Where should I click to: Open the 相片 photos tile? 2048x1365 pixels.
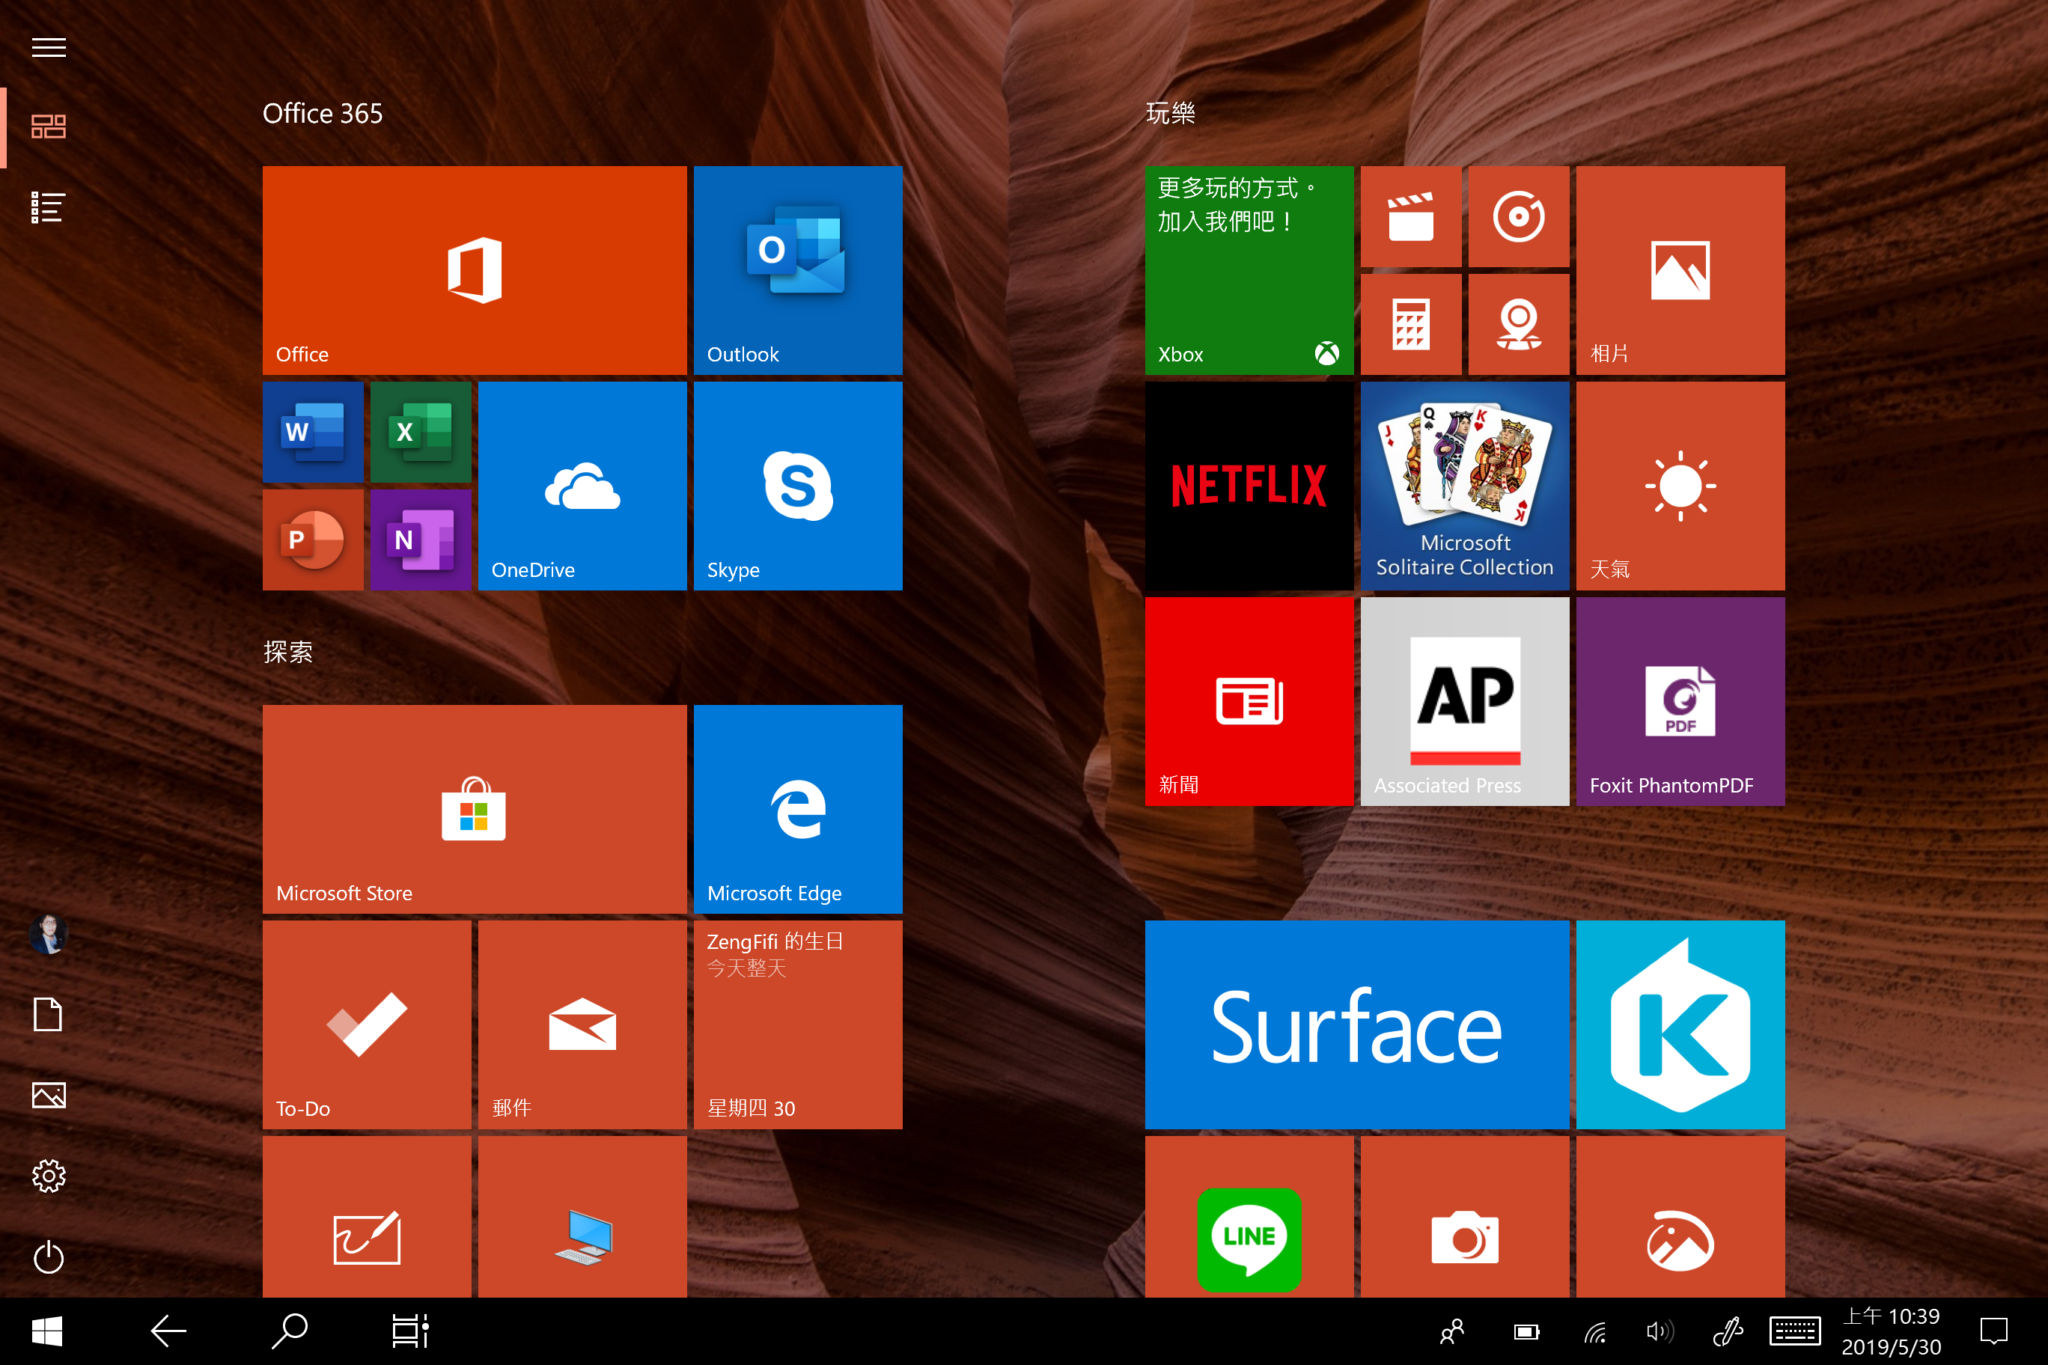point(1680,270)
